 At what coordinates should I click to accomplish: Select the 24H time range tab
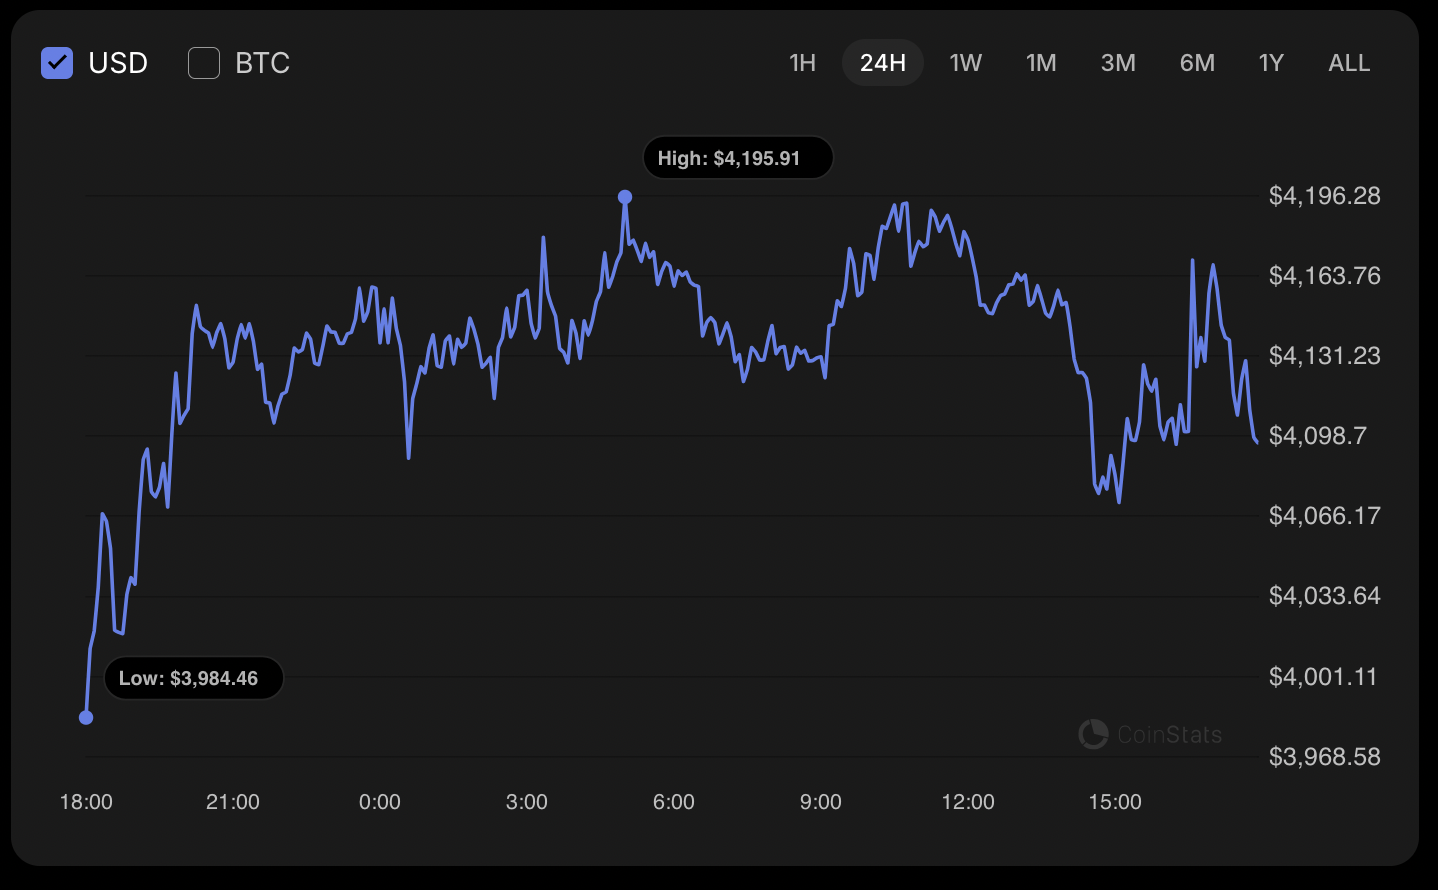point(882,63)
